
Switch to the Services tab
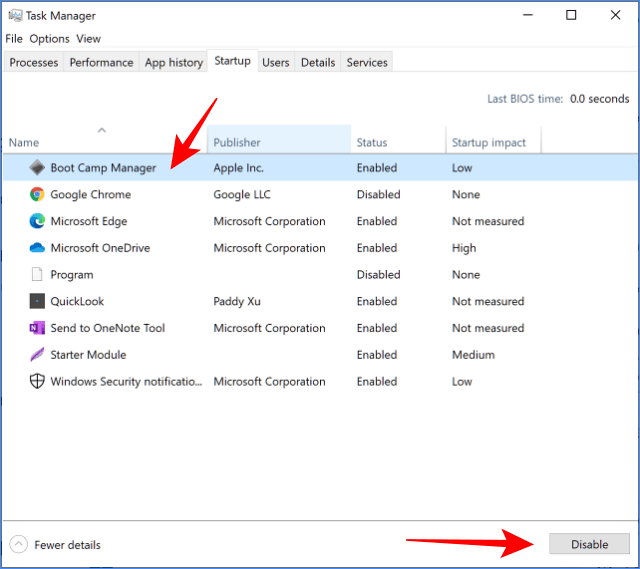[x=367, y=62]
